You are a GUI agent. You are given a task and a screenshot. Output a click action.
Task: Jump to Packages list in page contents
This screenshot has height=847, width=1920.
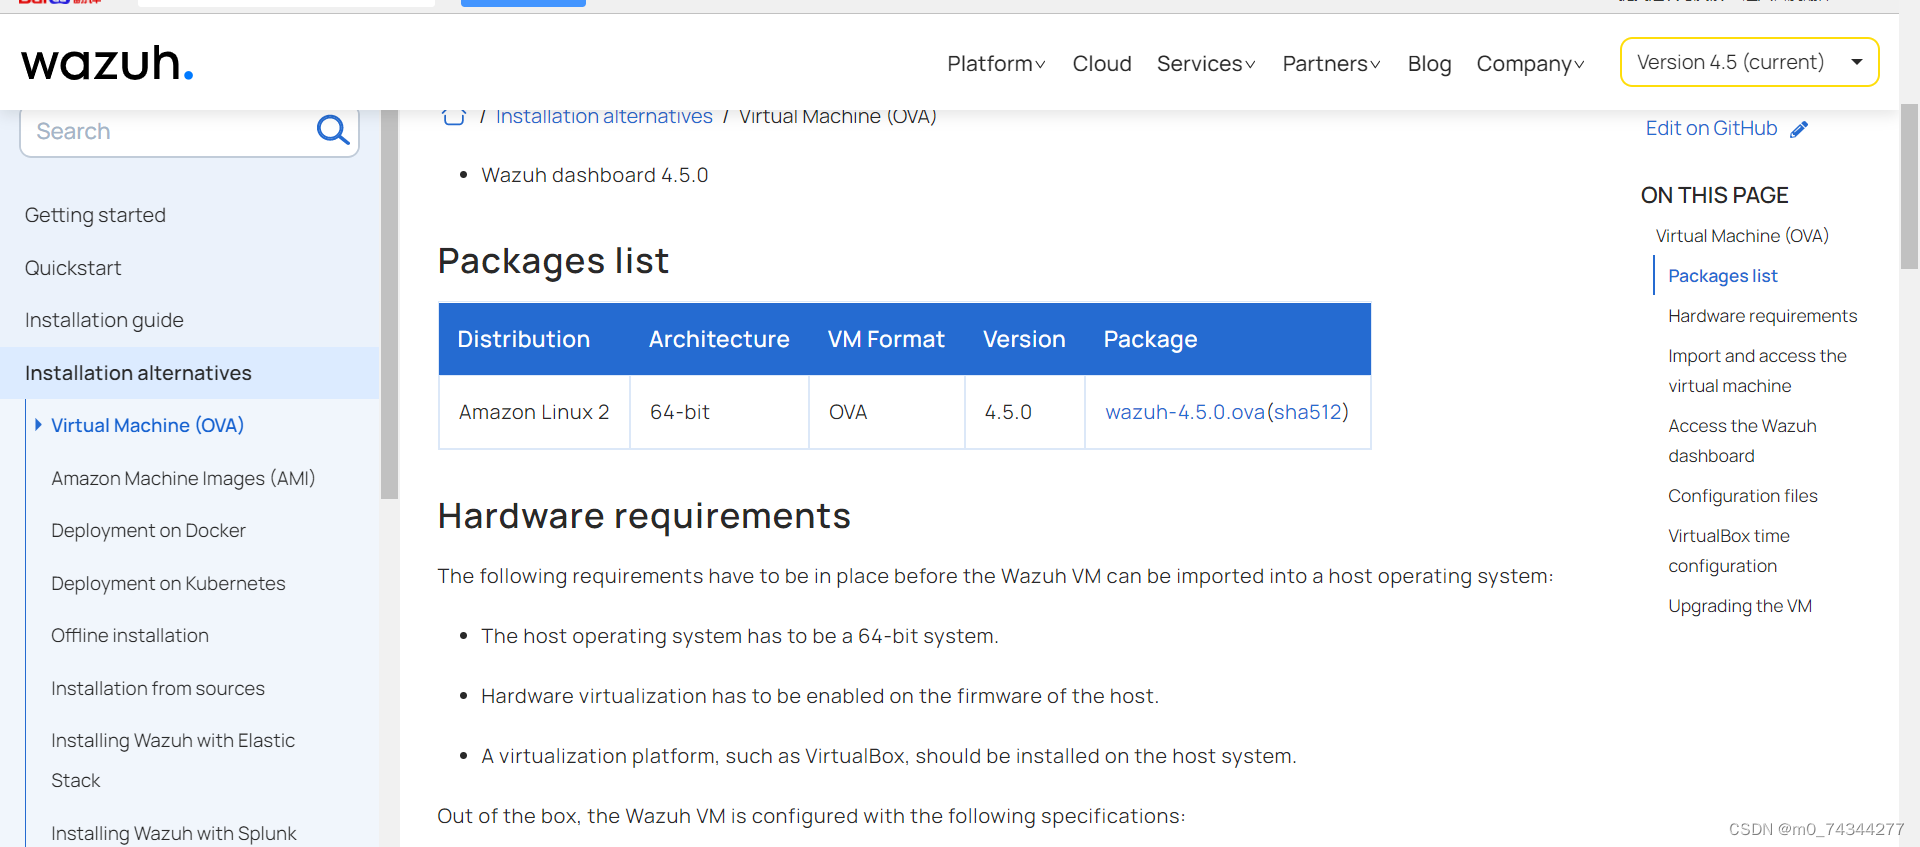(1722, 276)
